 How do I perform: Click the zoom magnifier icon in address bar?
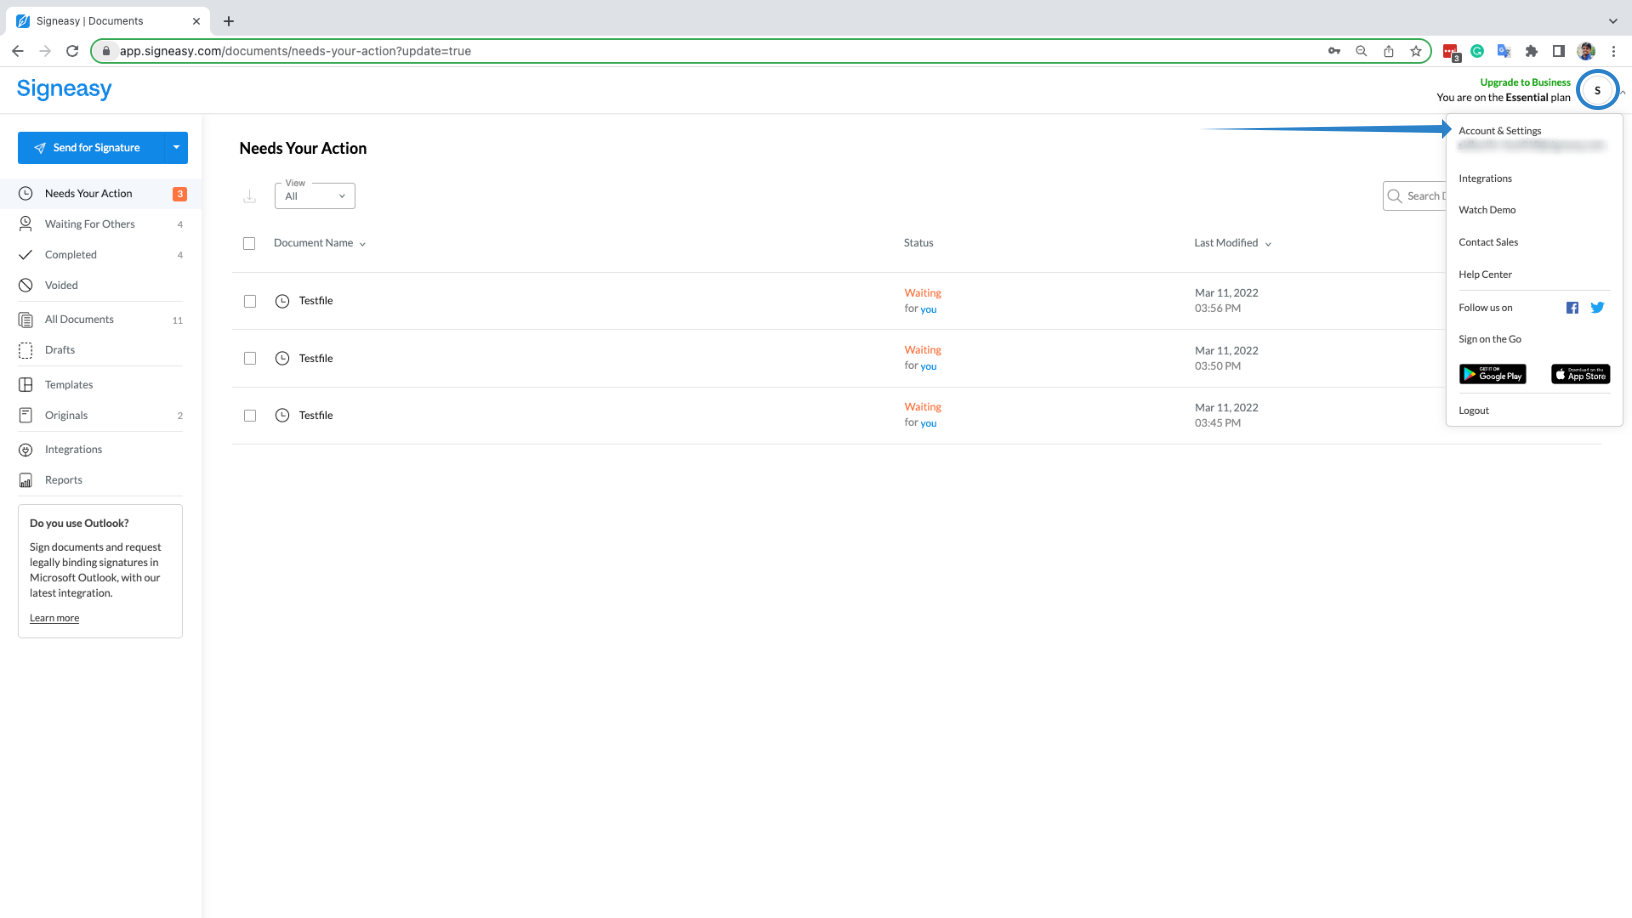pos(1361,51)
